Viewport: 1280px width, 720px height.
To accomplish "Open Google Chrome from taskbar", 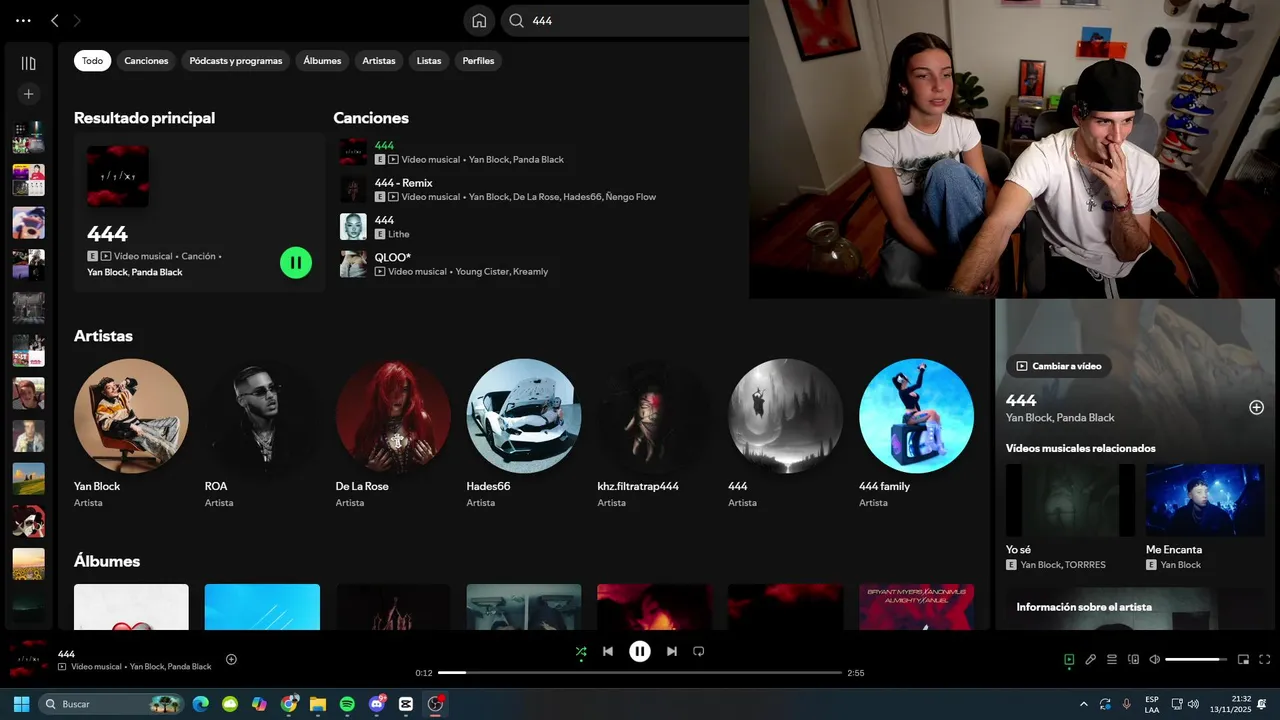I will click(289, 704).
